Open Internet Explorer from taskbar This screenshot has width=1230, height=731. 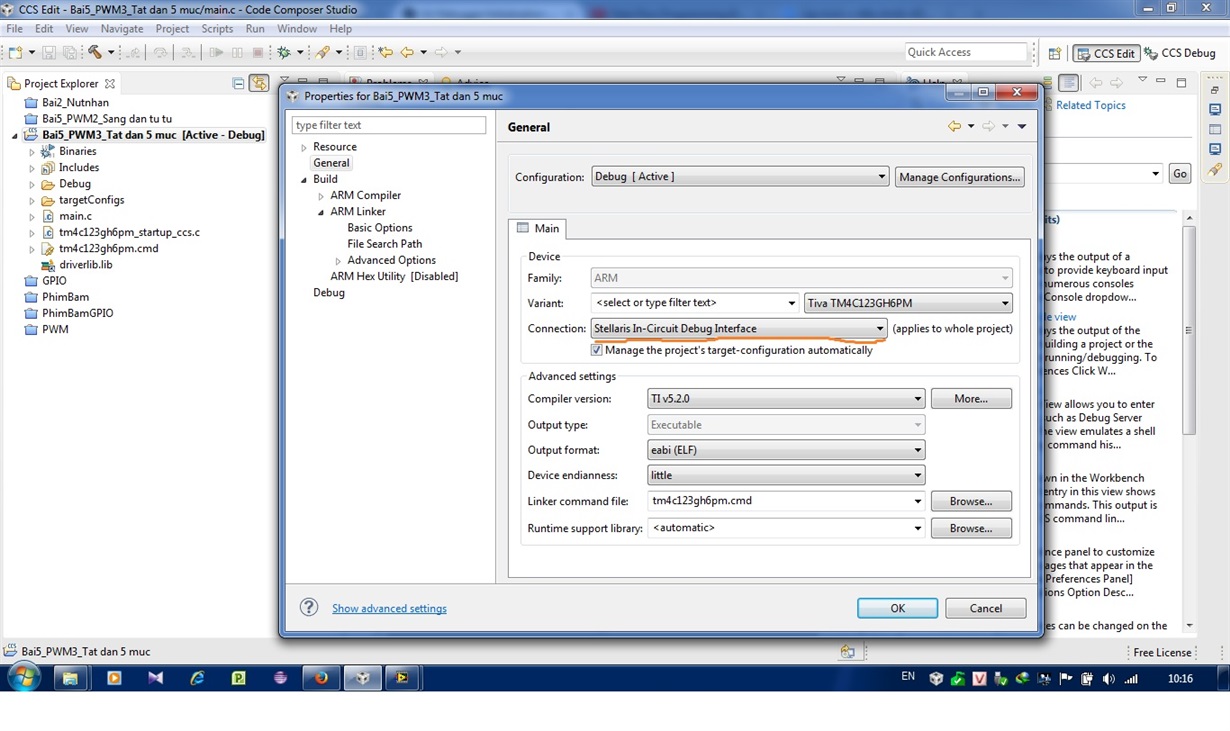pos(197,678)
